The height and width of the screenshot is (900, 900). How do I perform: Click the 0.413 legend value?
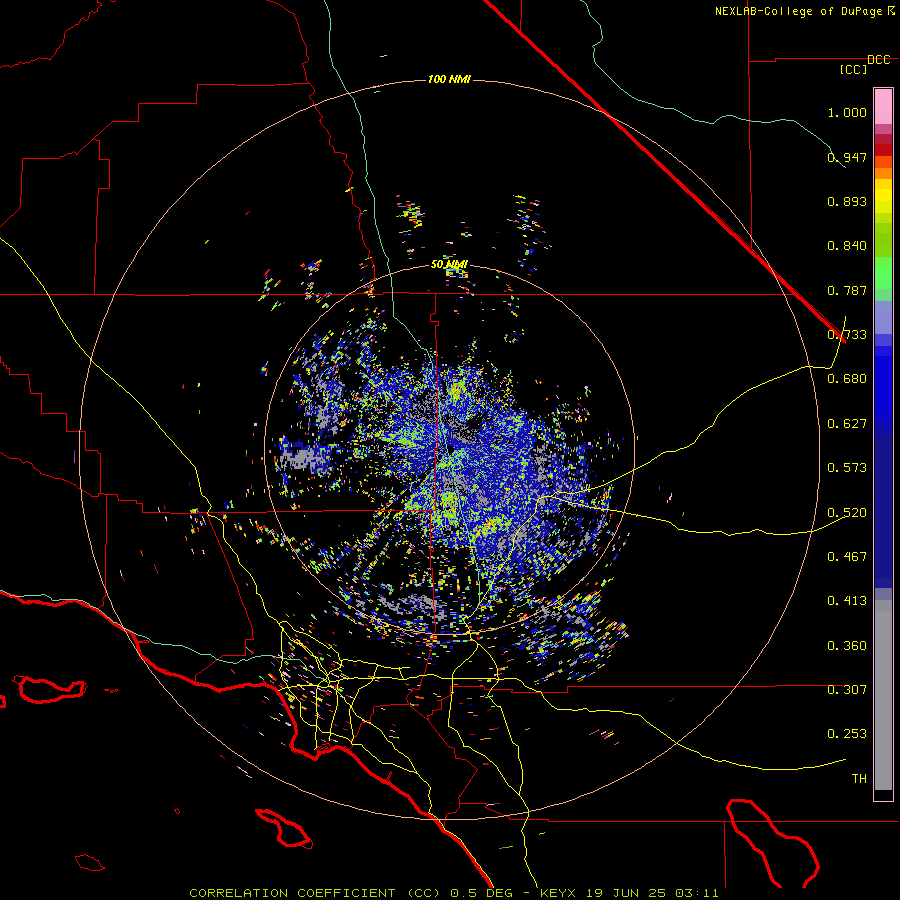coord(847,601)
